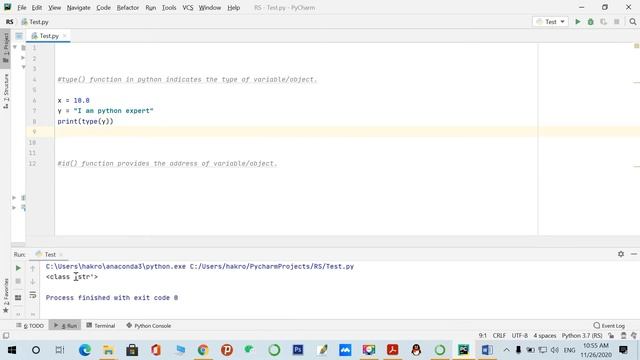Click code line print(type(y))
The width and height of the screenshot is (640, 360).
85,121
